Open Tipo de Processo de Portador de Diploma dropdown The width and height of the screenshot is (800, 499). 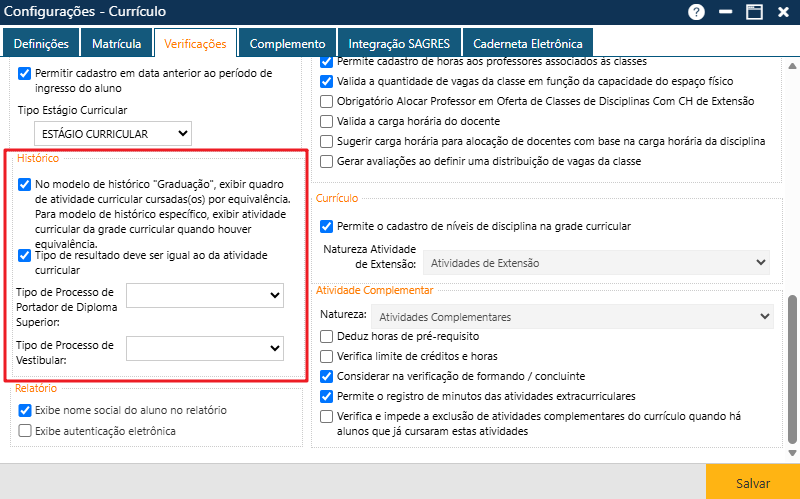(205, 295)
